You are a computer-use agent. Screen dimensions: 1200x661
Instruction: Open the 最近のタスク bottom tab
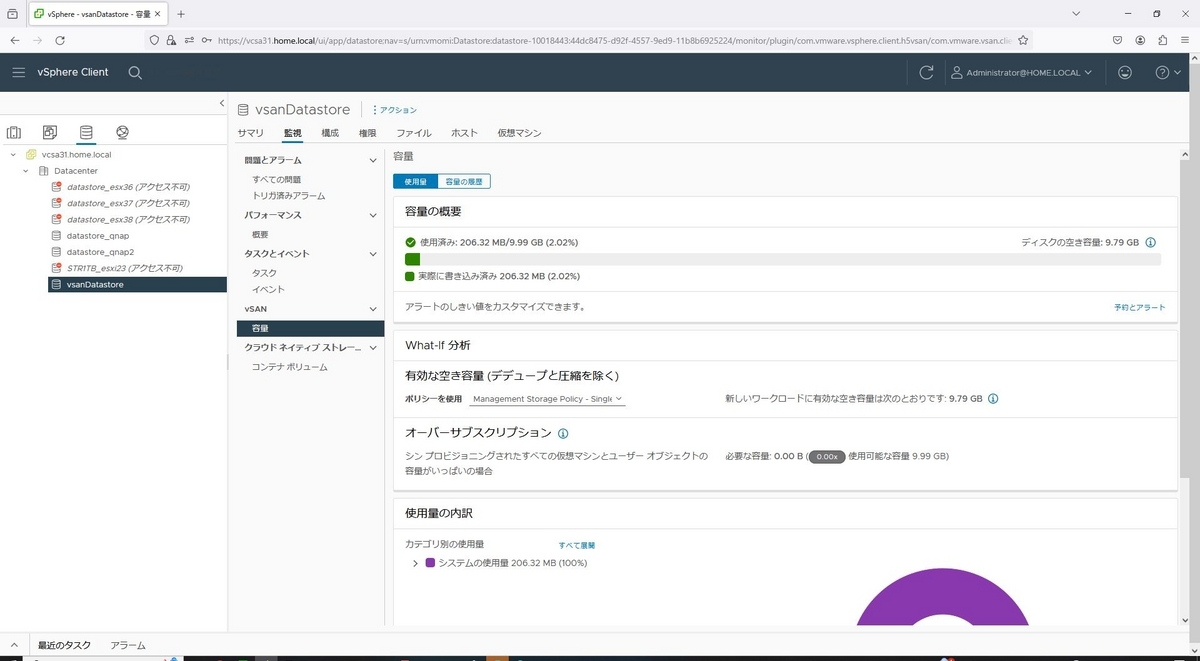(65, 645)
